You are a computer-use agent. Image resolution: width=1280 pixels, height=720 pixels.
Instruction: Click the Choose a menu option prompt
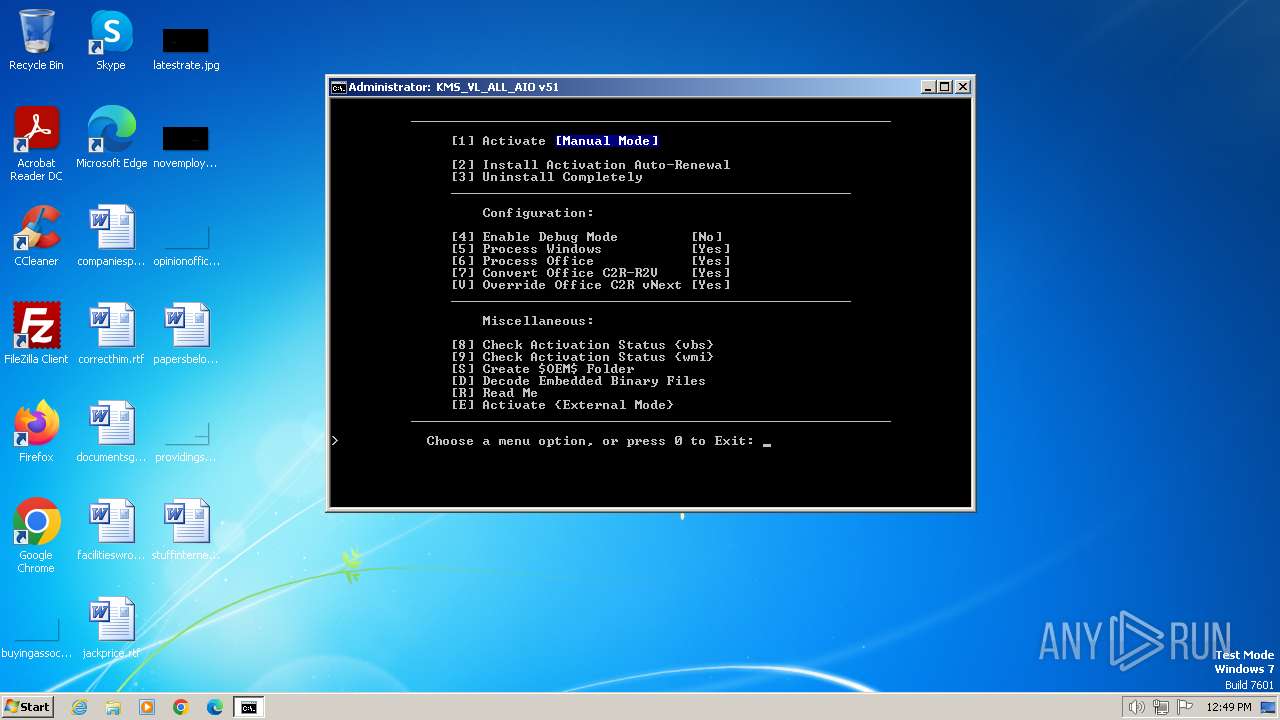pos(590,441)
